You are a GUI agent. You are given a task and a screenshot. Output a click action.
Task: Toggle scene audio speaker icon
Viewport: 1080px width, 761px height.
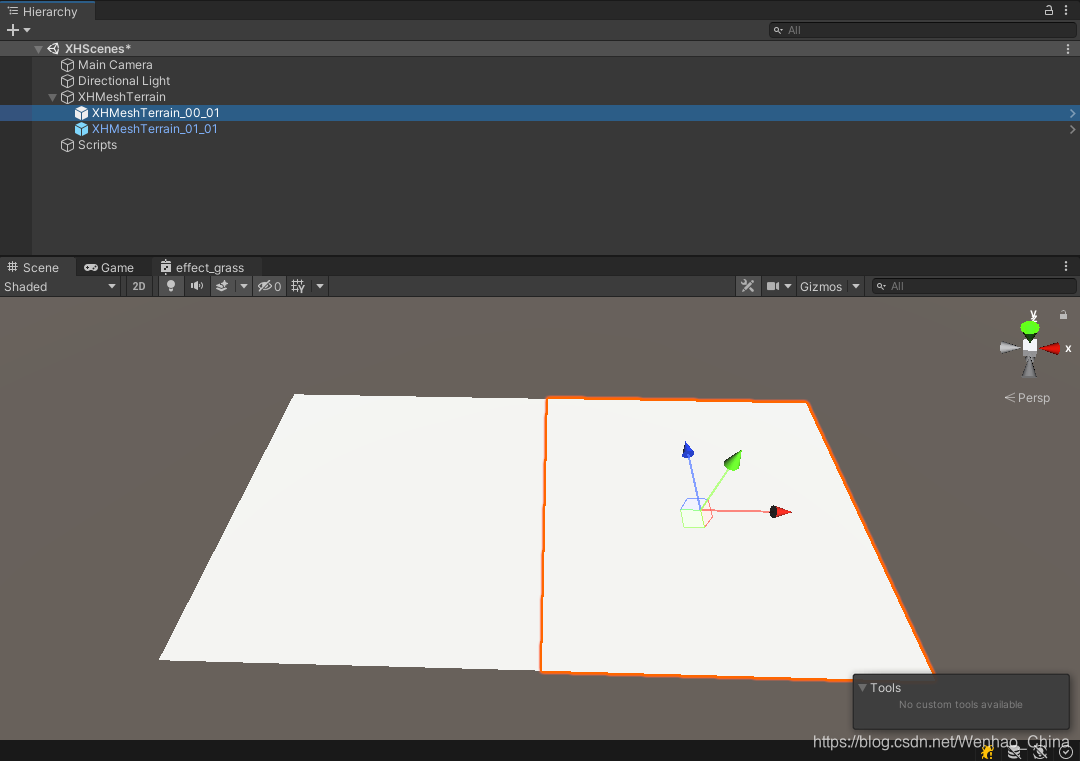pos(197,286)
